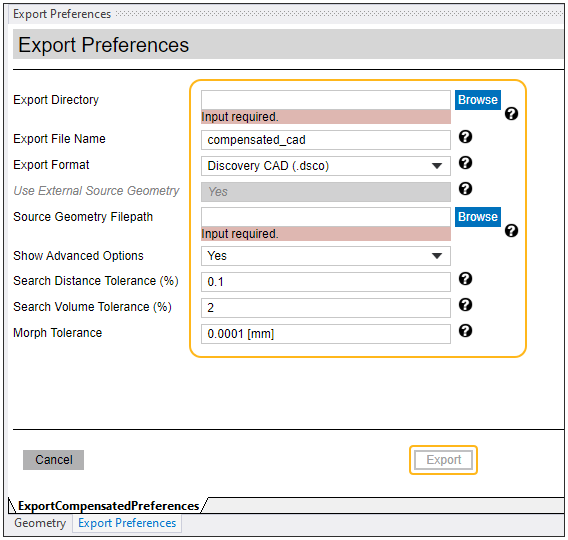Screen dimensions: 568x540
Task: Edit the Morph Tolerance value
Action: pyautogui.click(x=326, y=334)
